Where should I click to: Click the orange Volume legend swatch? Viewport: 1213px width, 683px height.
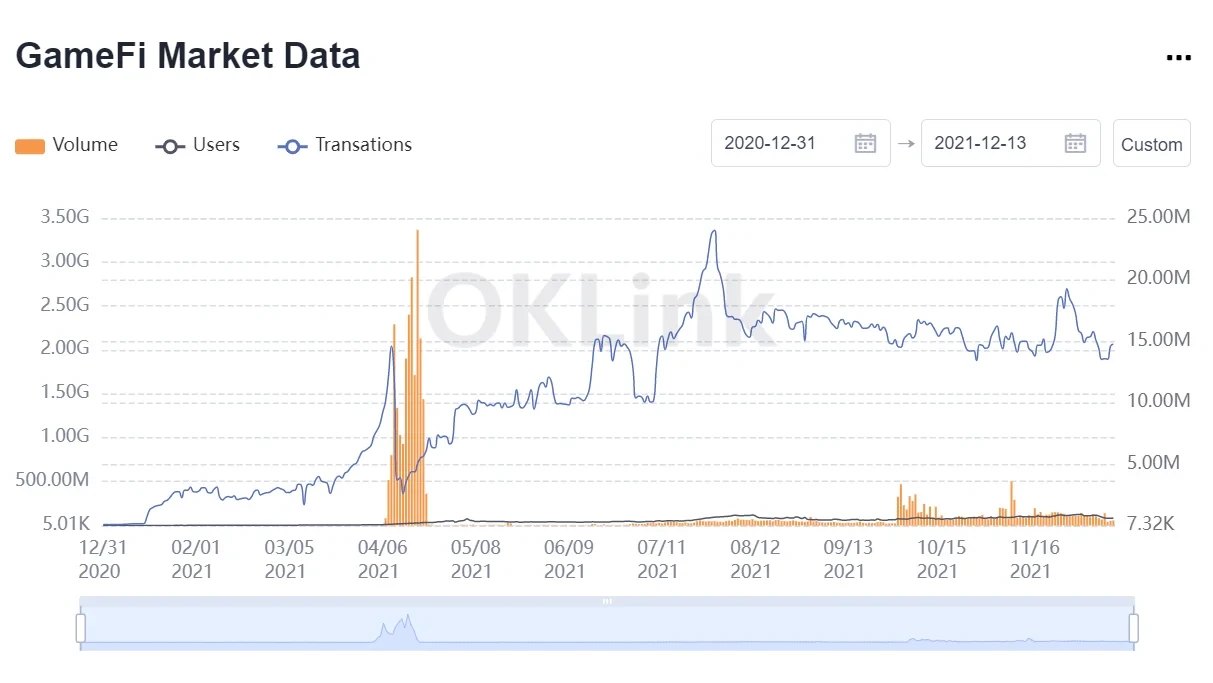(30, 146)
